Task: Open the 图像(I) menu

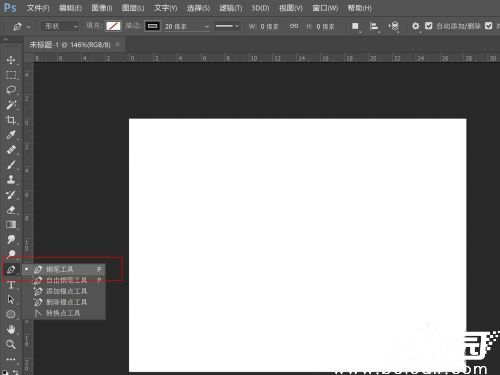Action: pyautogui.click(x=102, y=8)
